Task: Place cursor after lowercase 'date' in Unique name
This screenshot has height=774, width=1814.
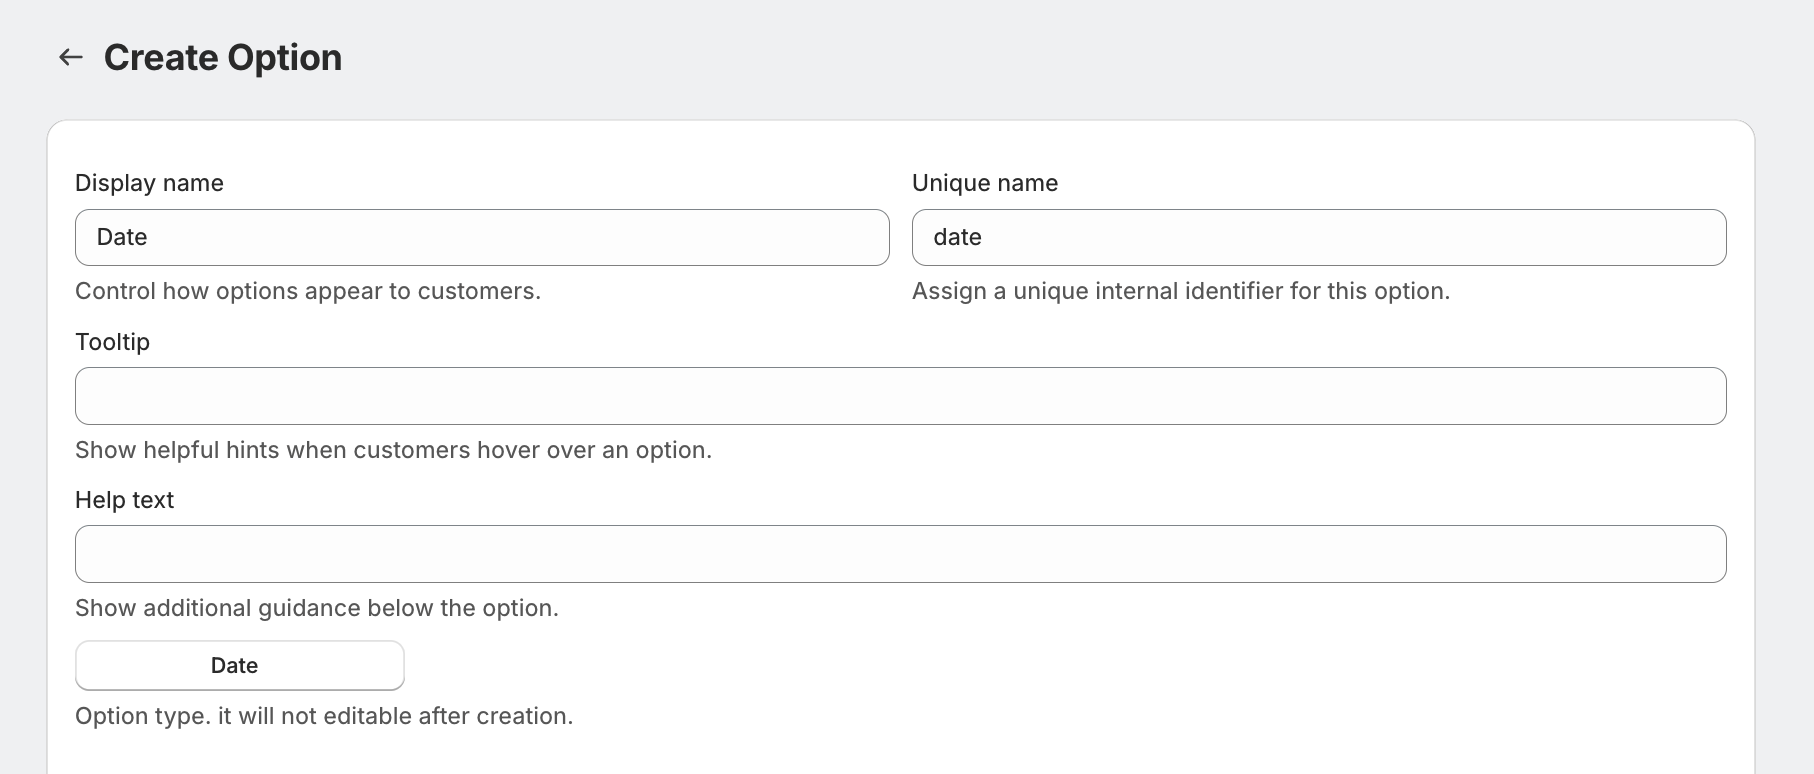Action: coord(984,237)
